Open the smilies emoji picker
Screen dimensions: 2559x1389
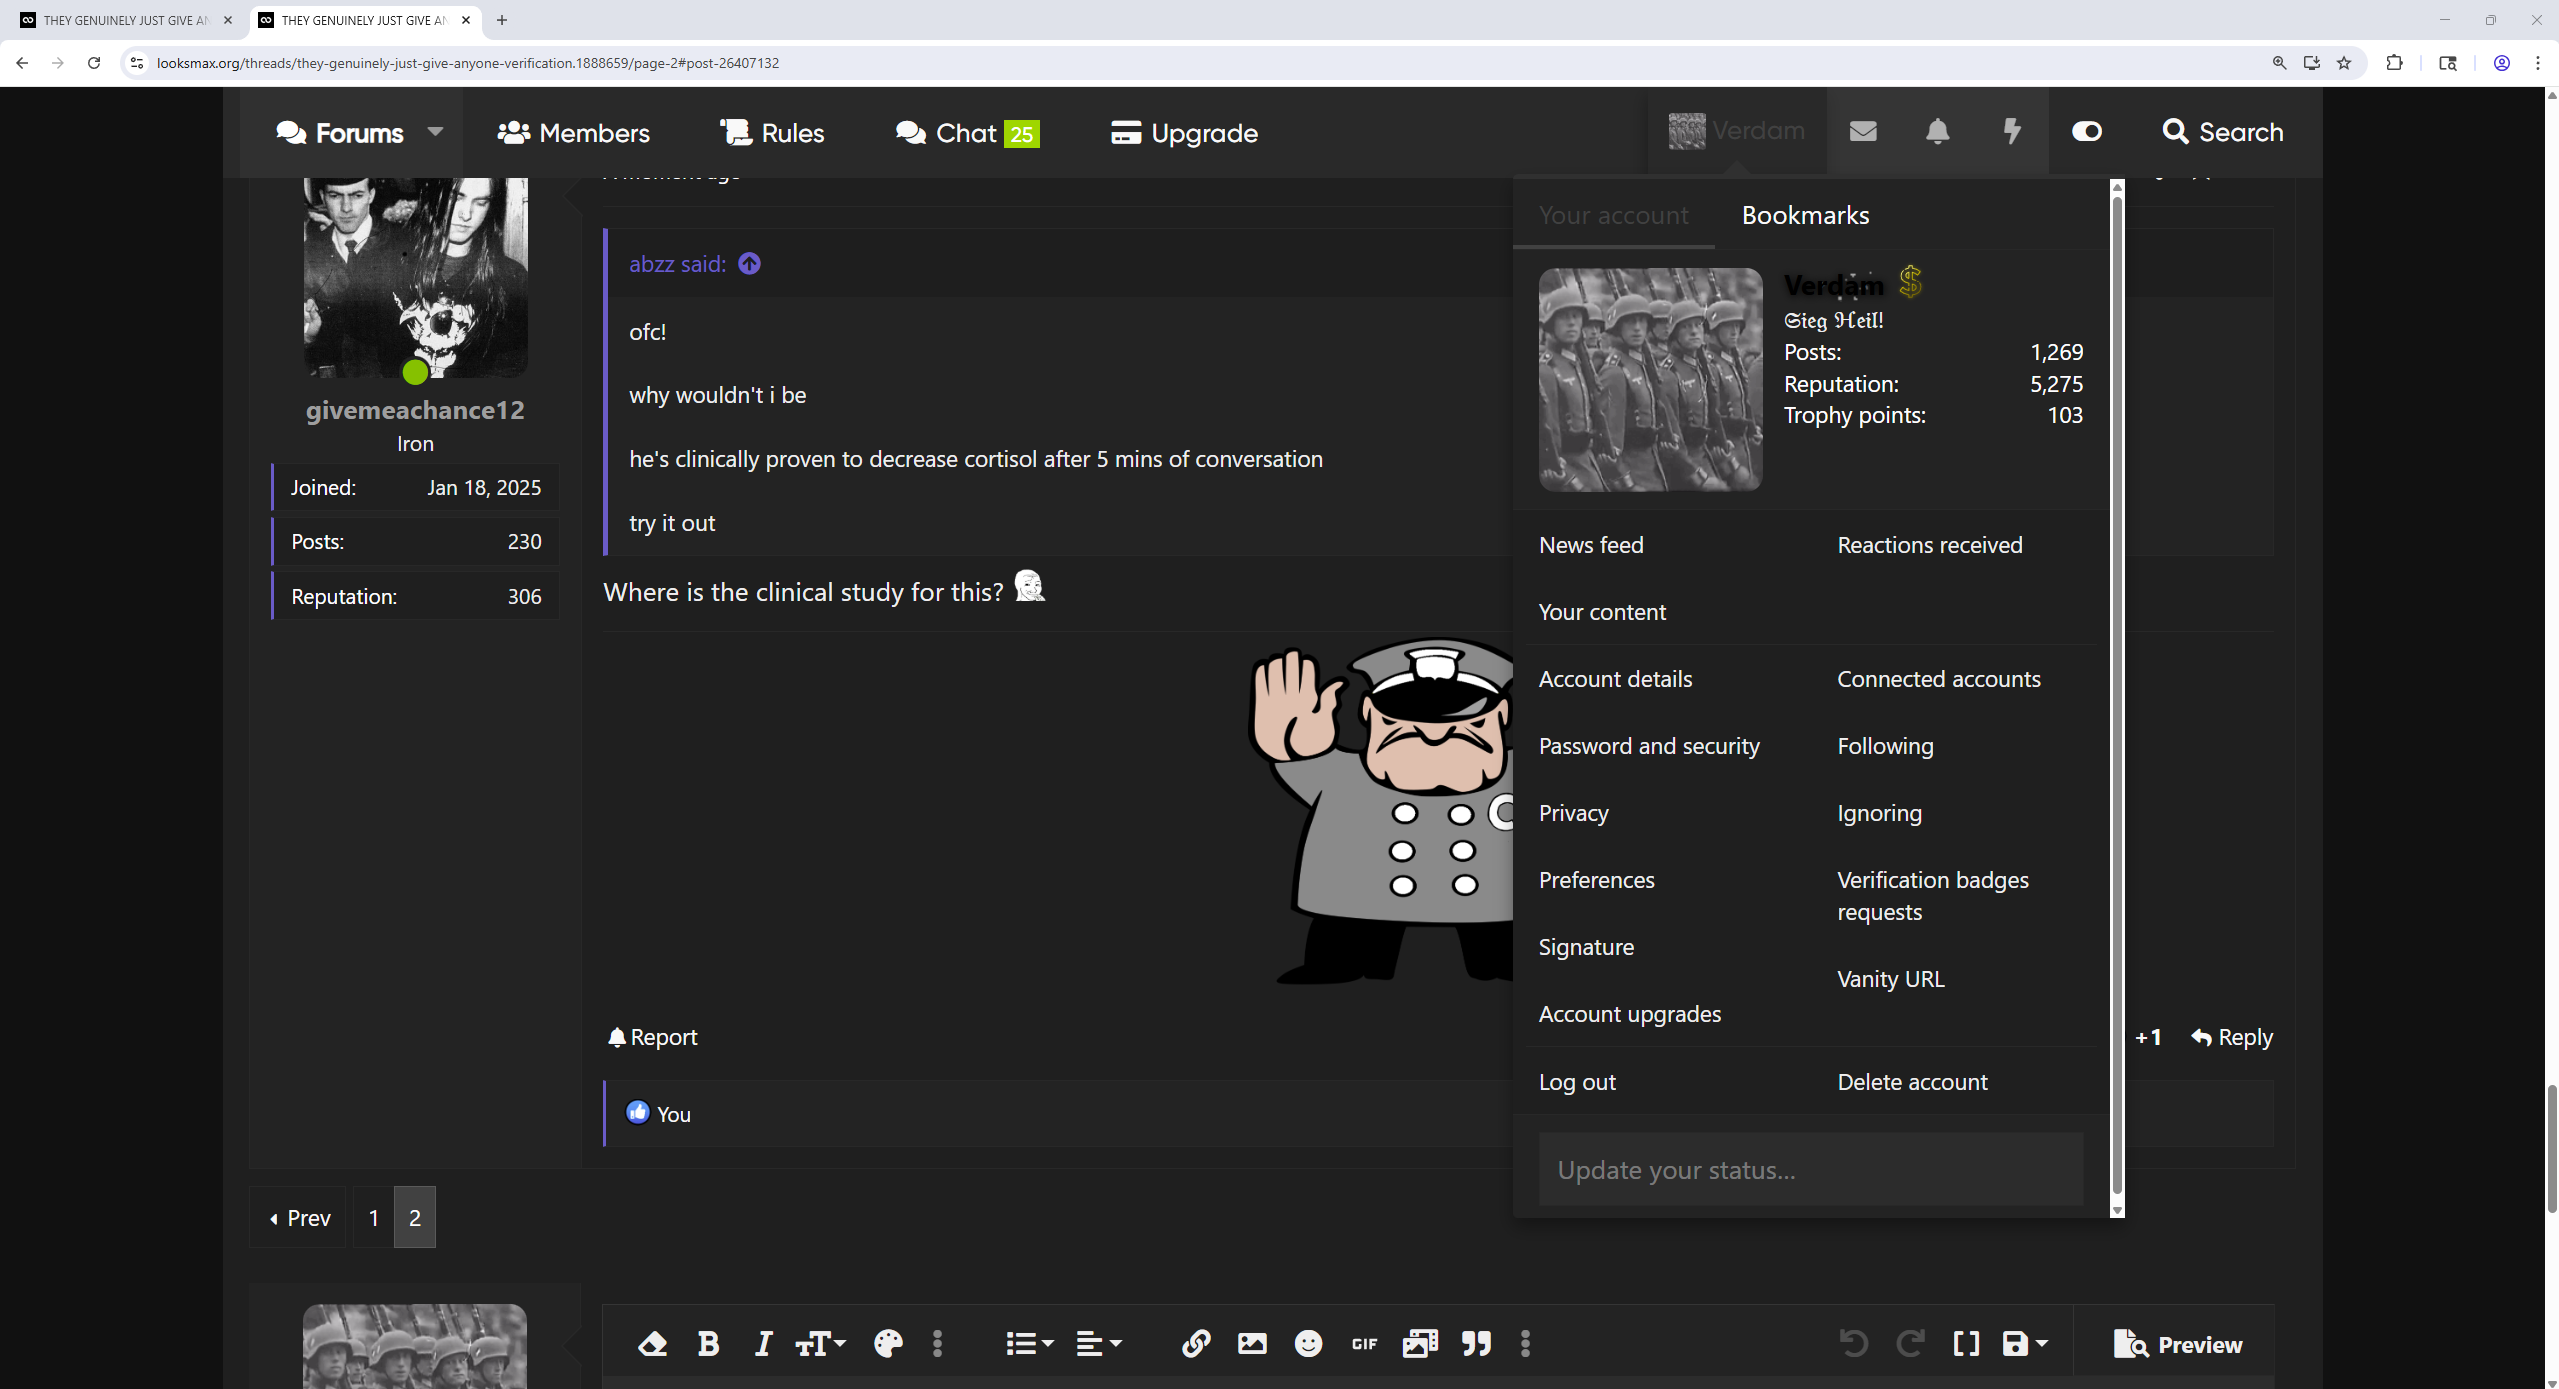1308,1343
